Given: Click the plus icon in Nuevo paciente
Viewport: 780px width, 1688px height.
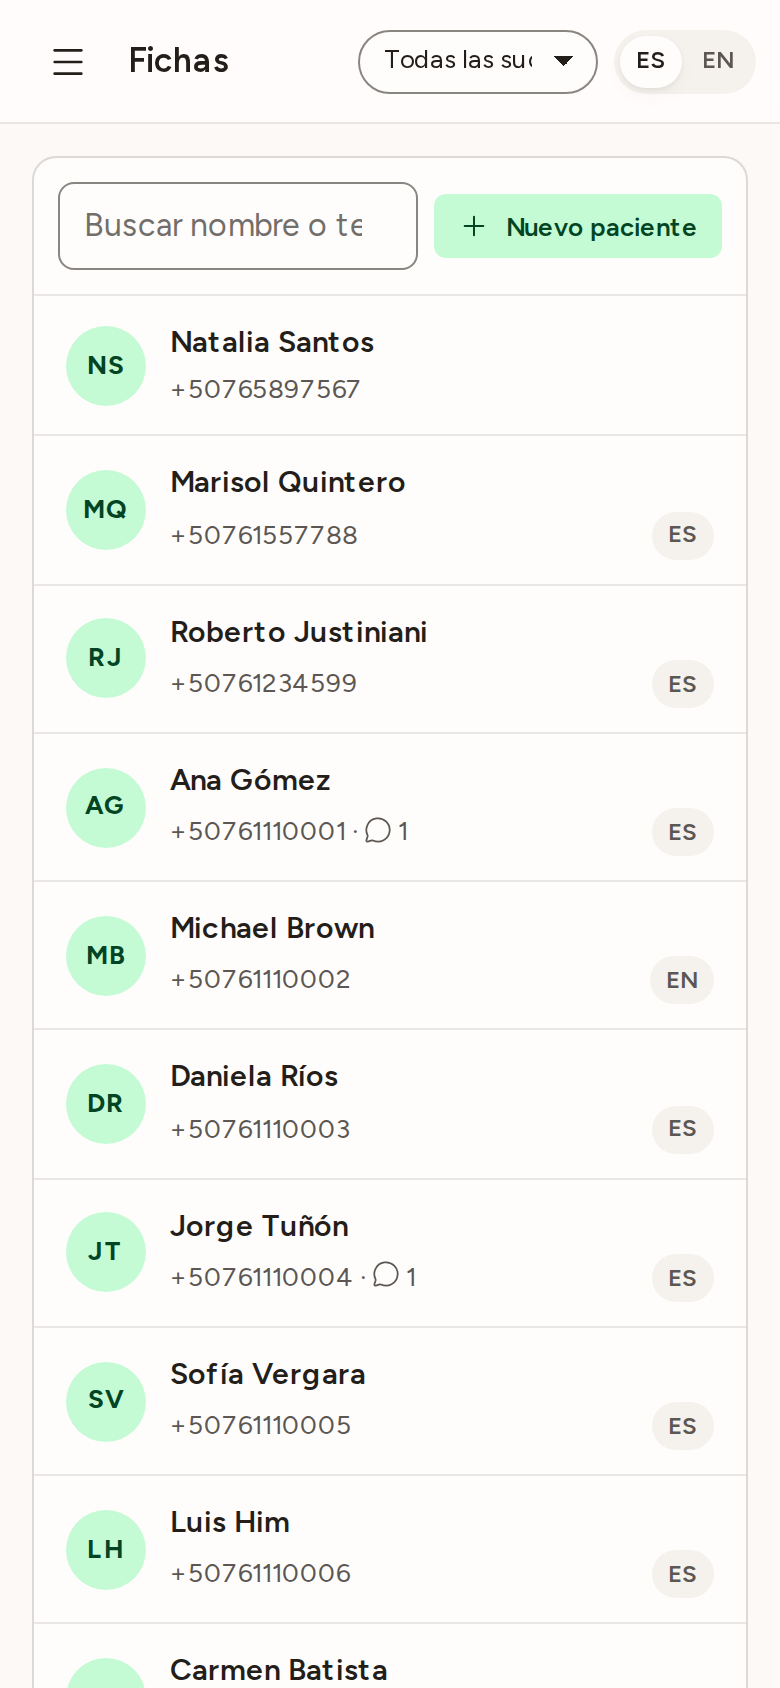Looking at the screenshot, I should click(x=474, y=226).
